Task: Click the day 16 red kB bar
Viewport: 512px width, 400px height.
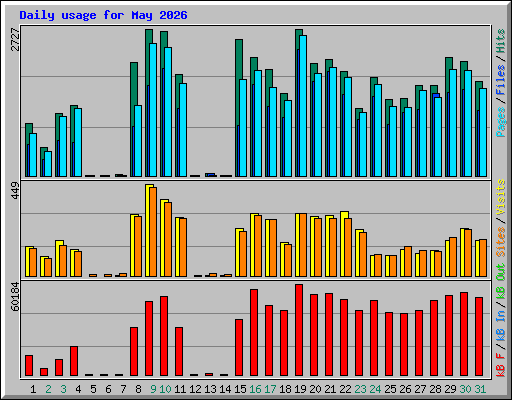Action: click(x=254, y=333)
